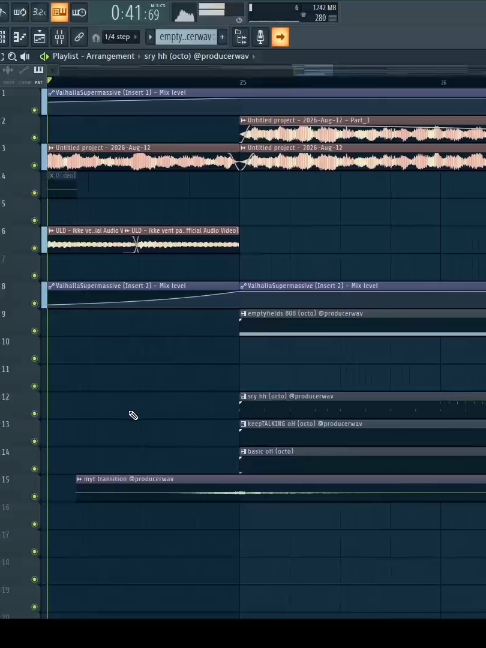The height and width of the screenshot is (648, 486).
Task: Click the chain-link multilink controllers icon
Action: point(79,37)
